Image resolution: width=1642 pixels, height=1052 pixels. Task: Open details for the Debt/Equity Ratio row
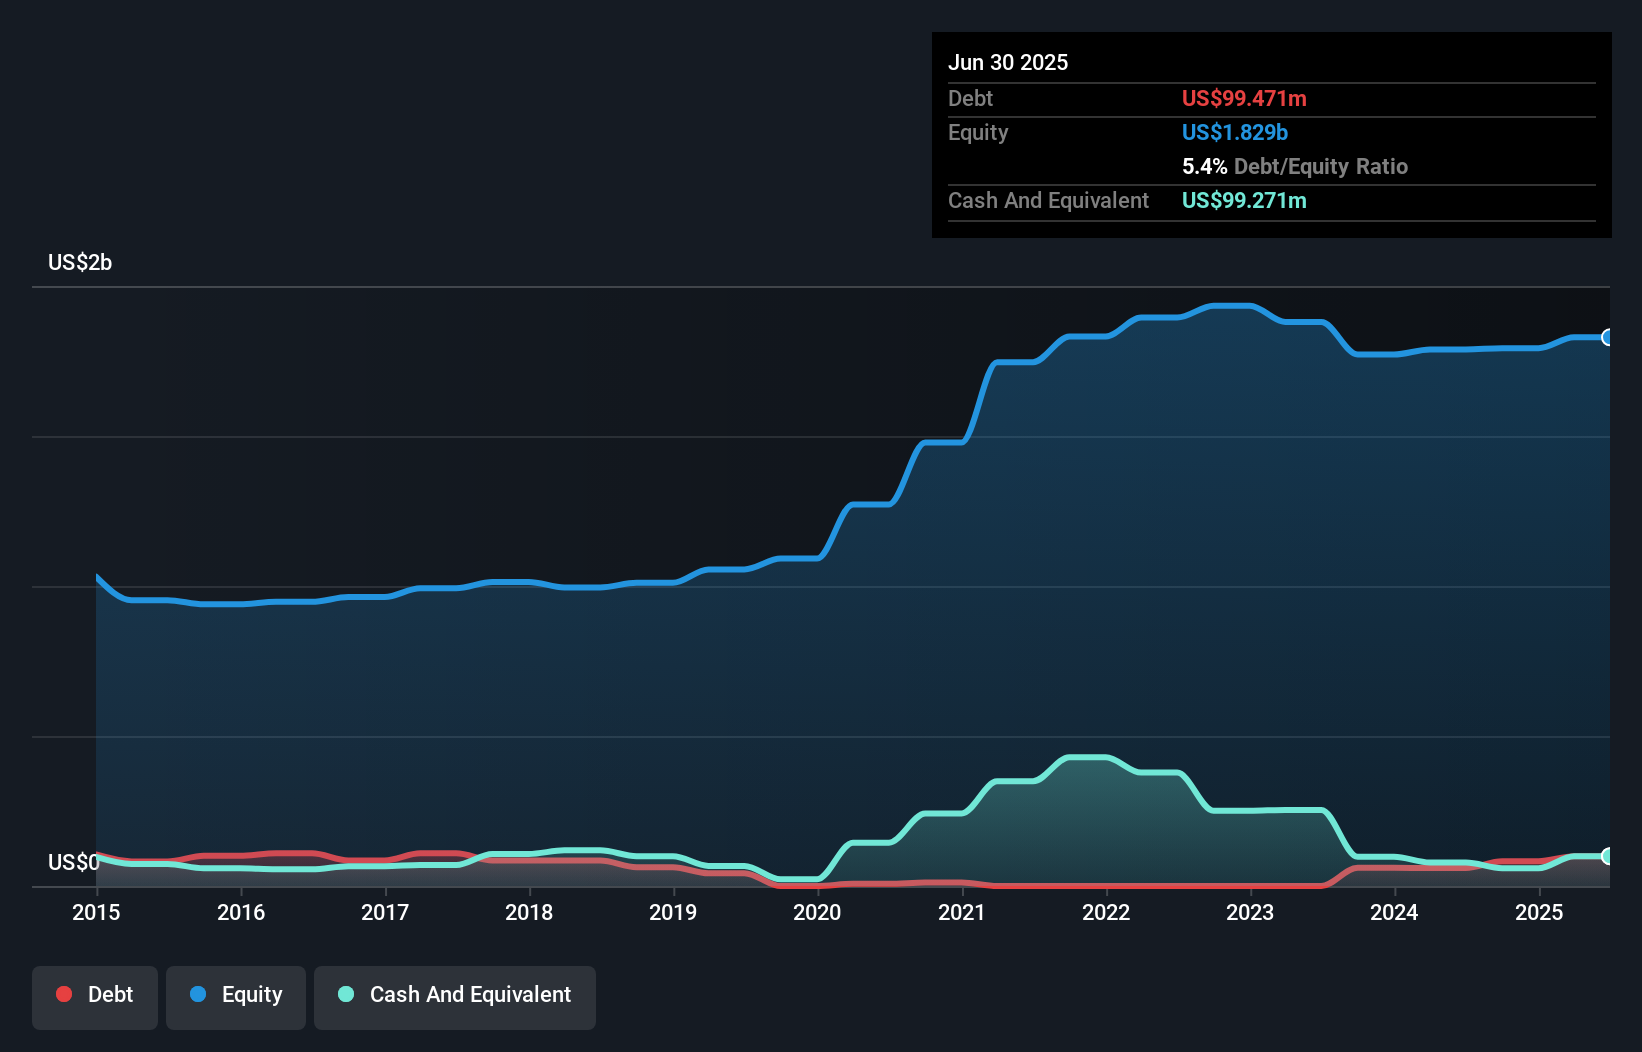(1295, 166)
